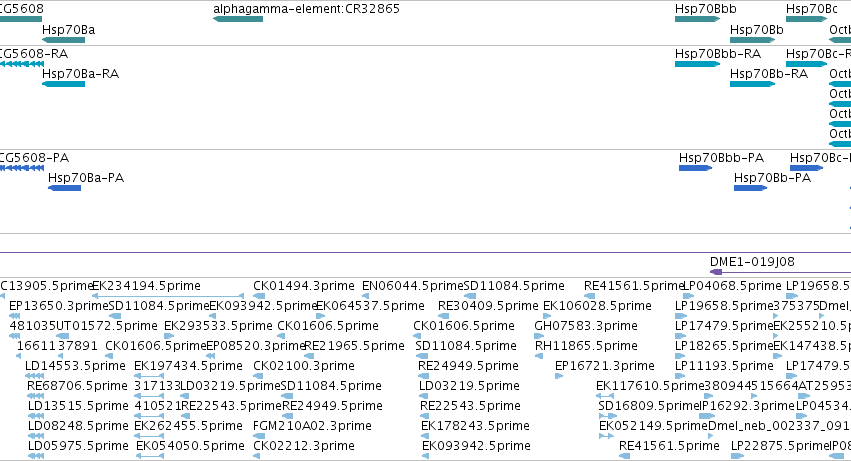
Task: Click the 317133 feature label
Action: point(157,386)
